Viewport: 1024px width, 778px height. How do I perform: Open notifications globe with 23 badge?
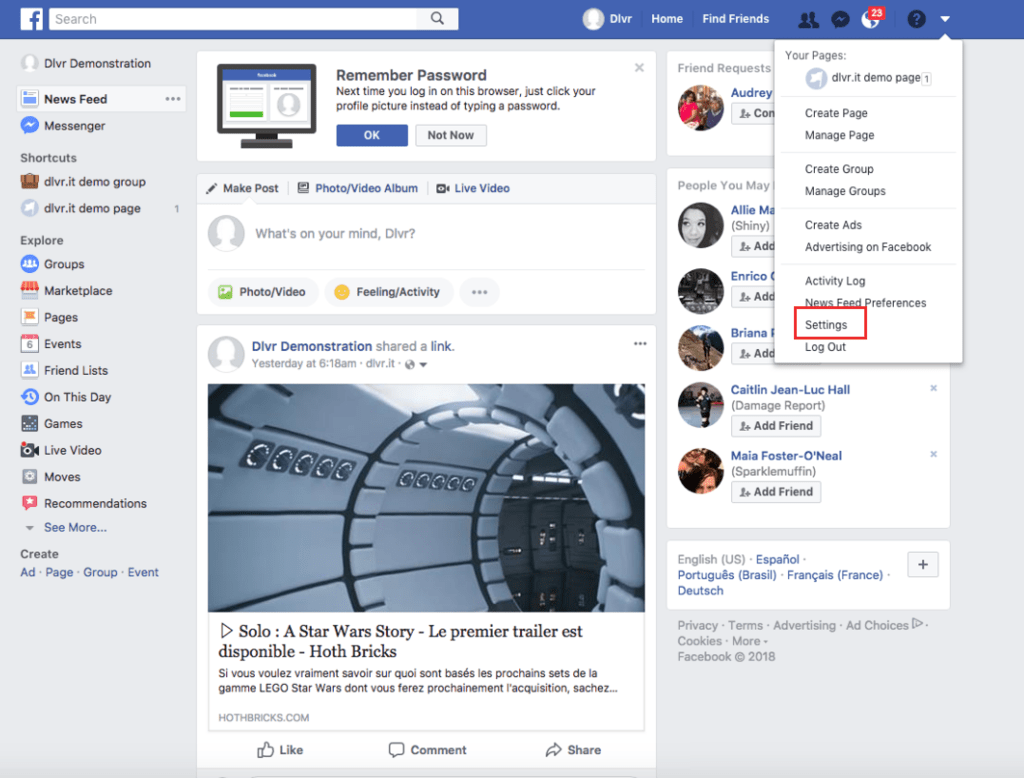[x=872, y=19]
